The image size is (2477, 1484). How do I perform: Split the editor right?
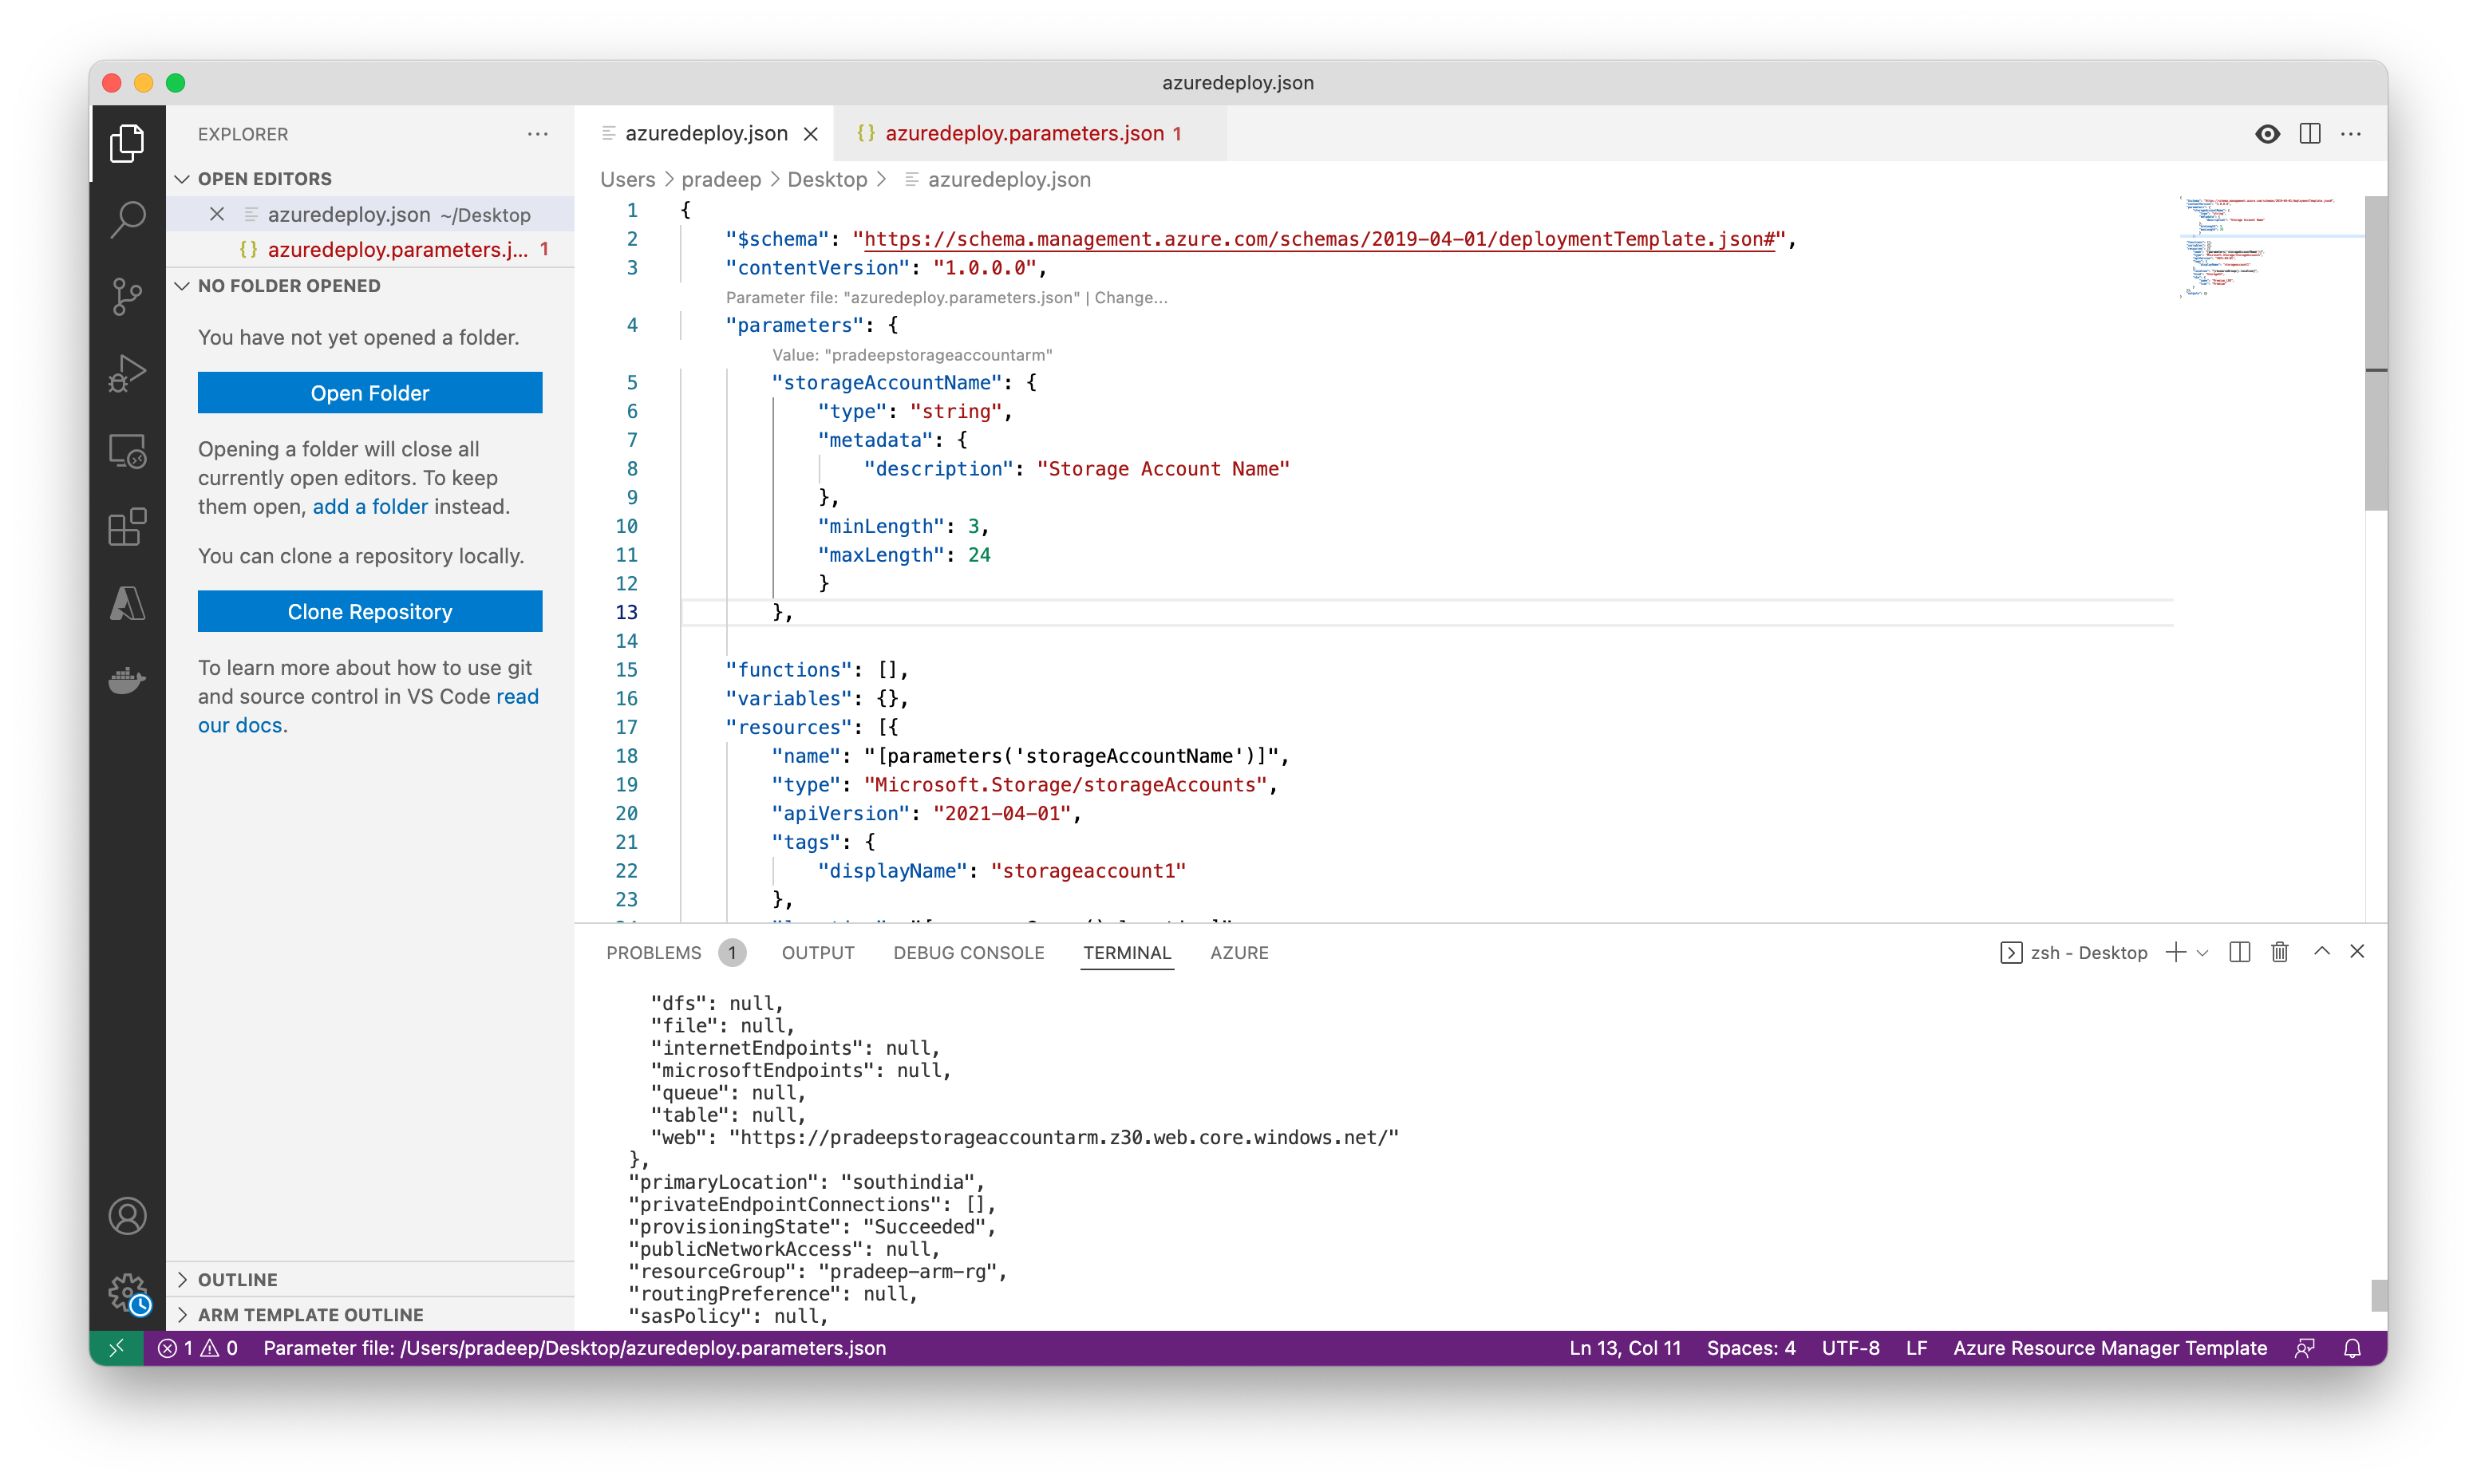(x=2310, y=134)
